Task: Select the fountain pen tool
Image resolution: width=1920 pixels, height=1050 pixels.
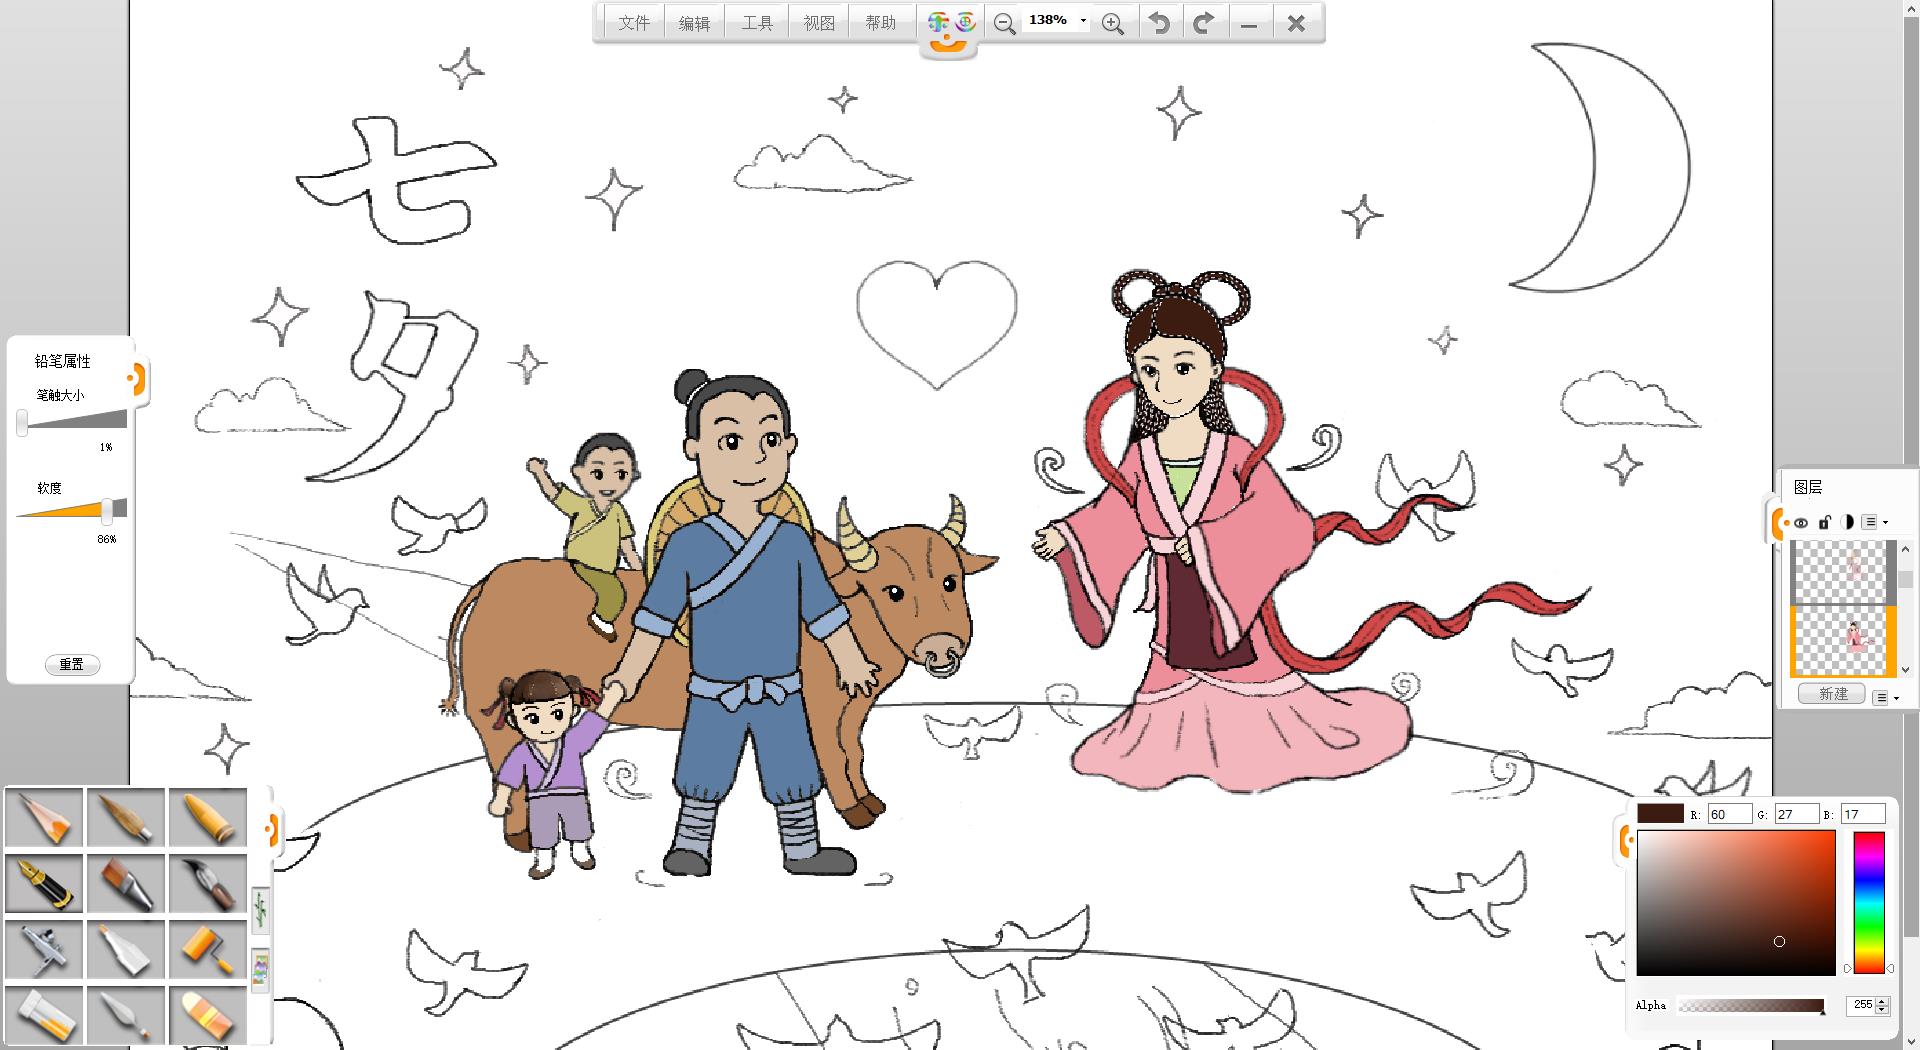Action: 45,883
